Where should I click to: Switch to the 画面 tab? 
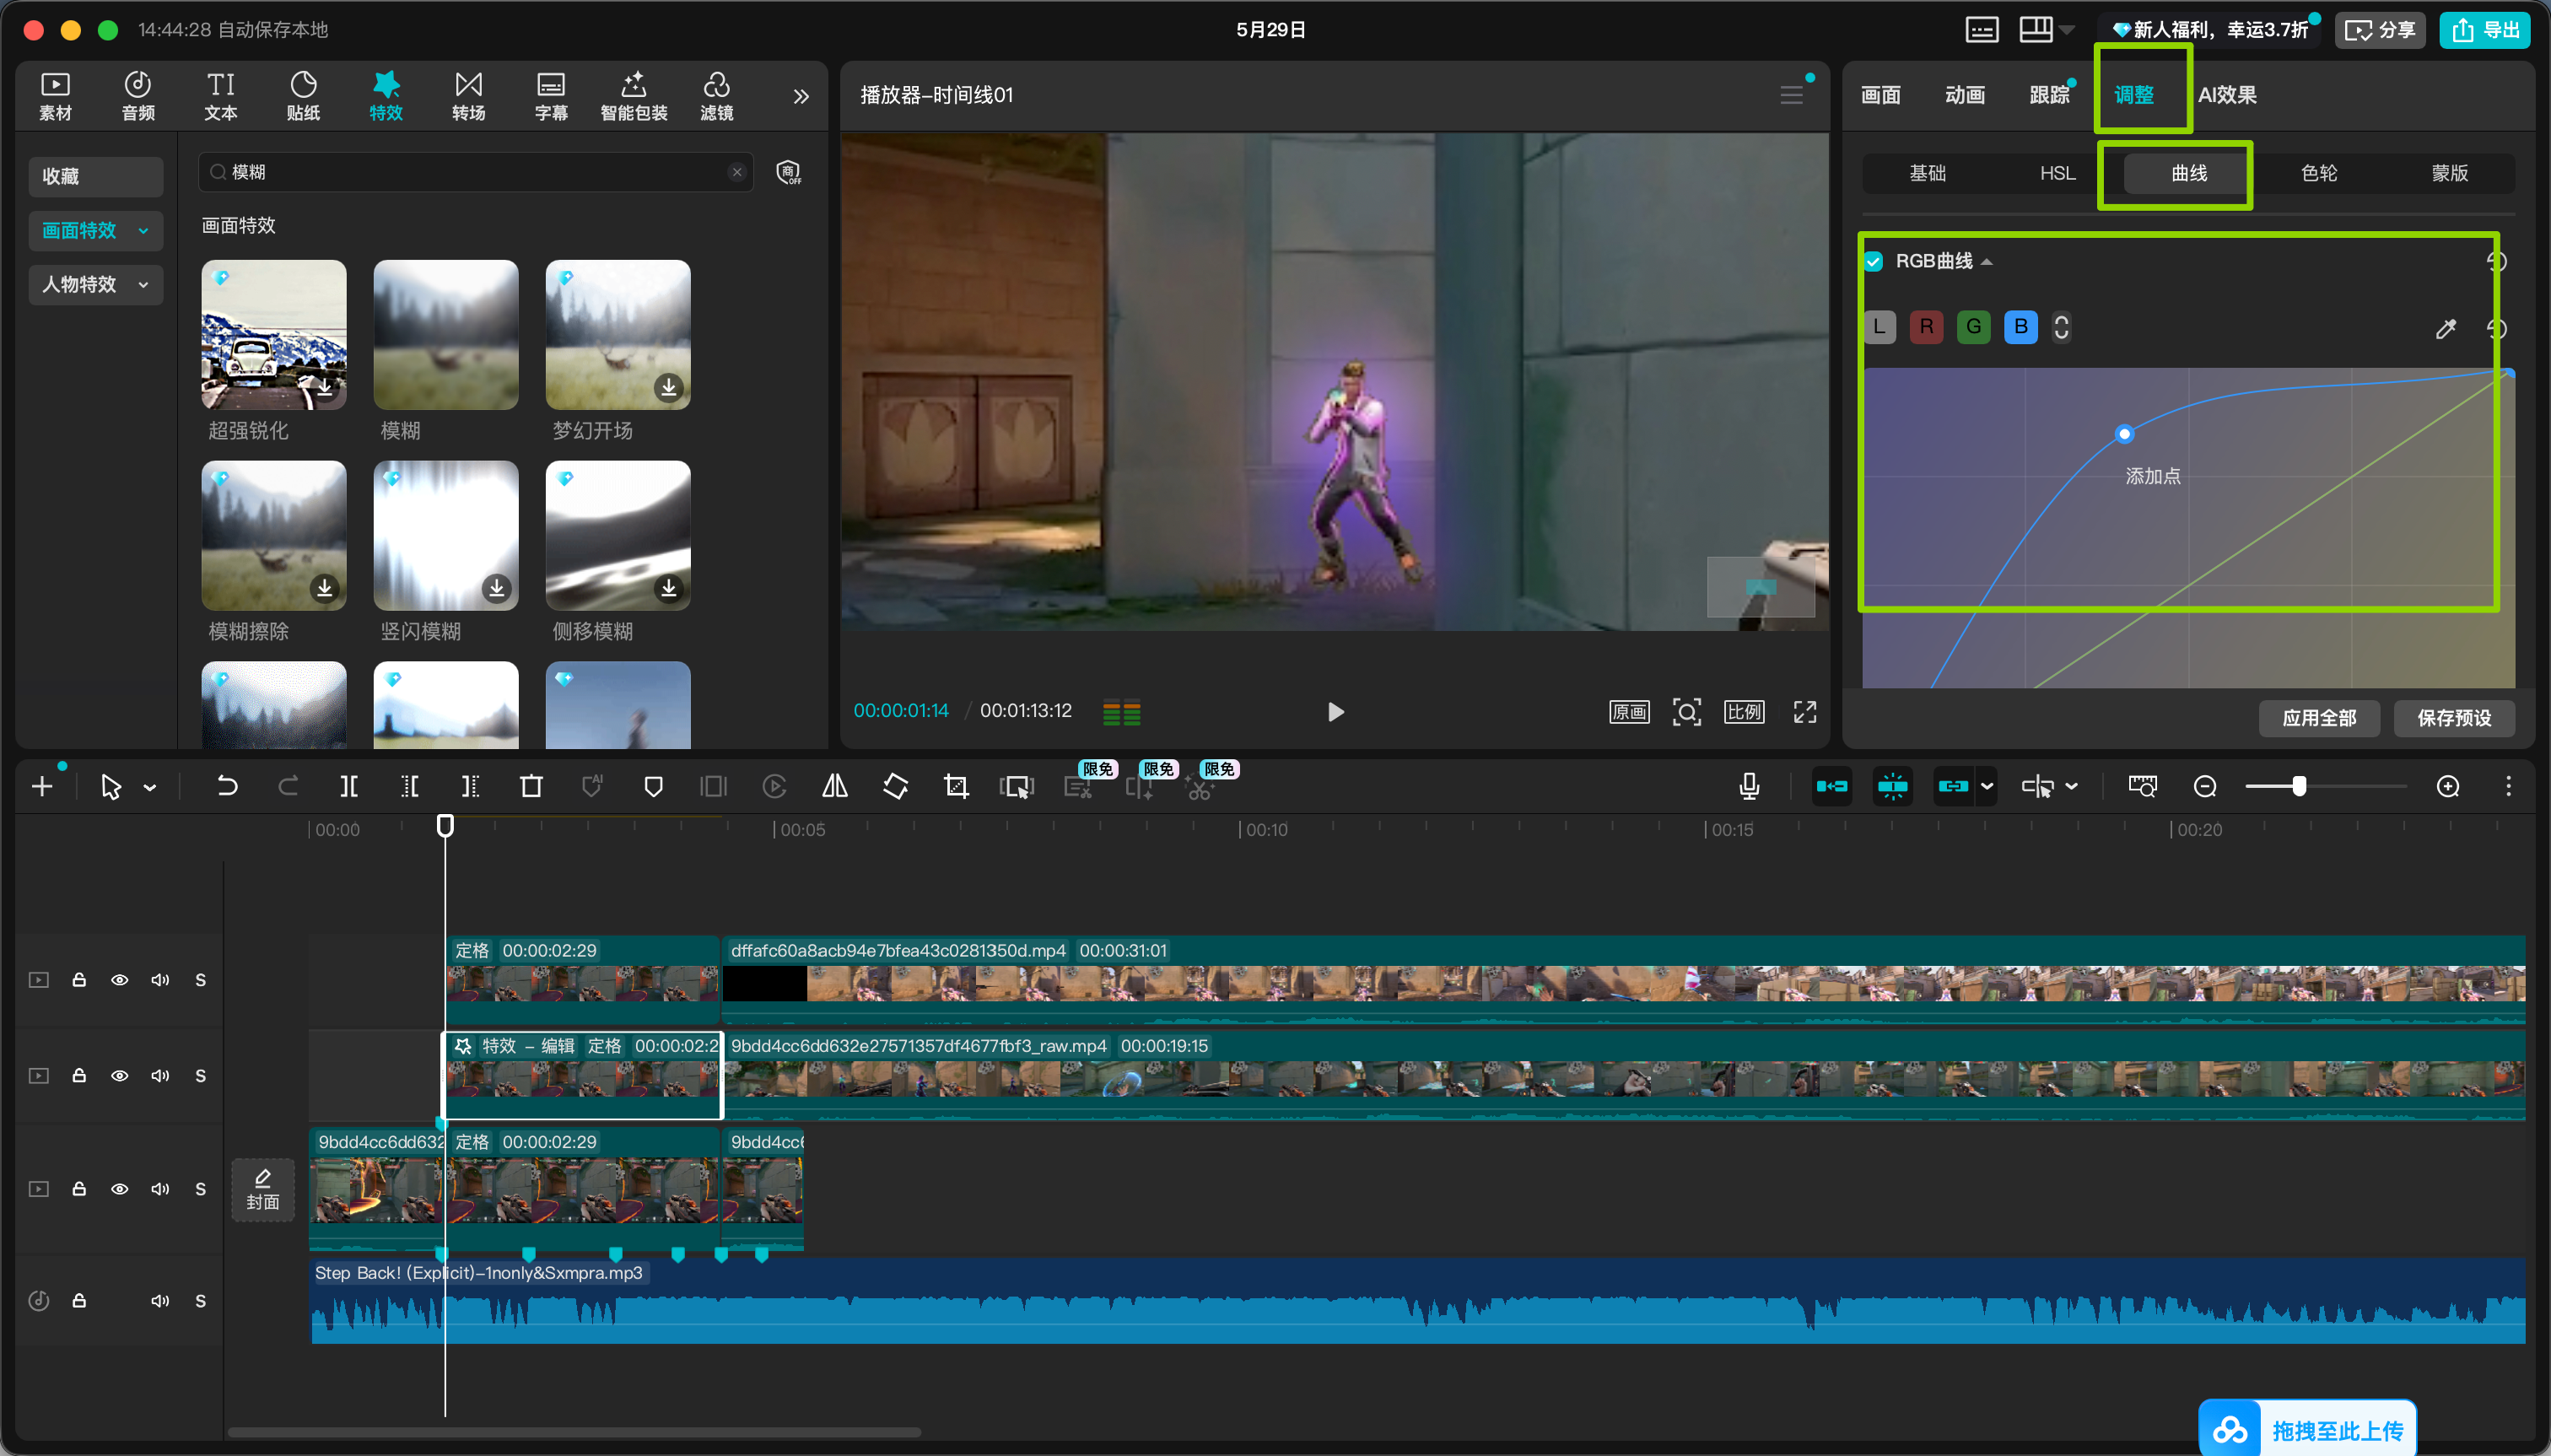click(x=1880, y=95)
